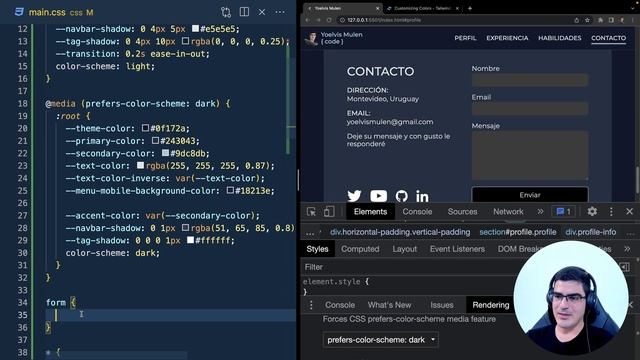640x360 pixels.
Task: Open the Styles pane tab
Action: pos(317,249)
